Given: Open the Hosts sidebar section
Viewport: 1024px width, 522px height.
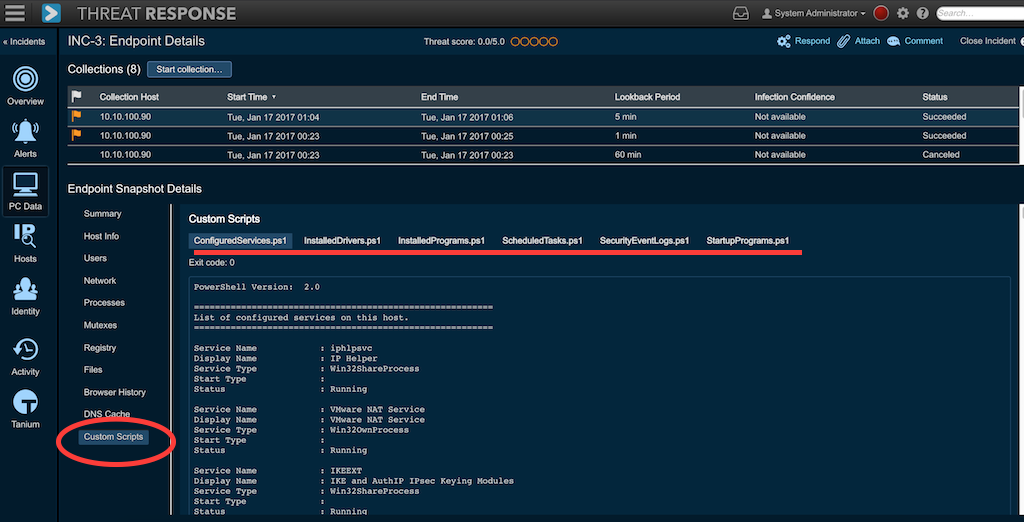Looking at the screenshot, I should 25,244.
